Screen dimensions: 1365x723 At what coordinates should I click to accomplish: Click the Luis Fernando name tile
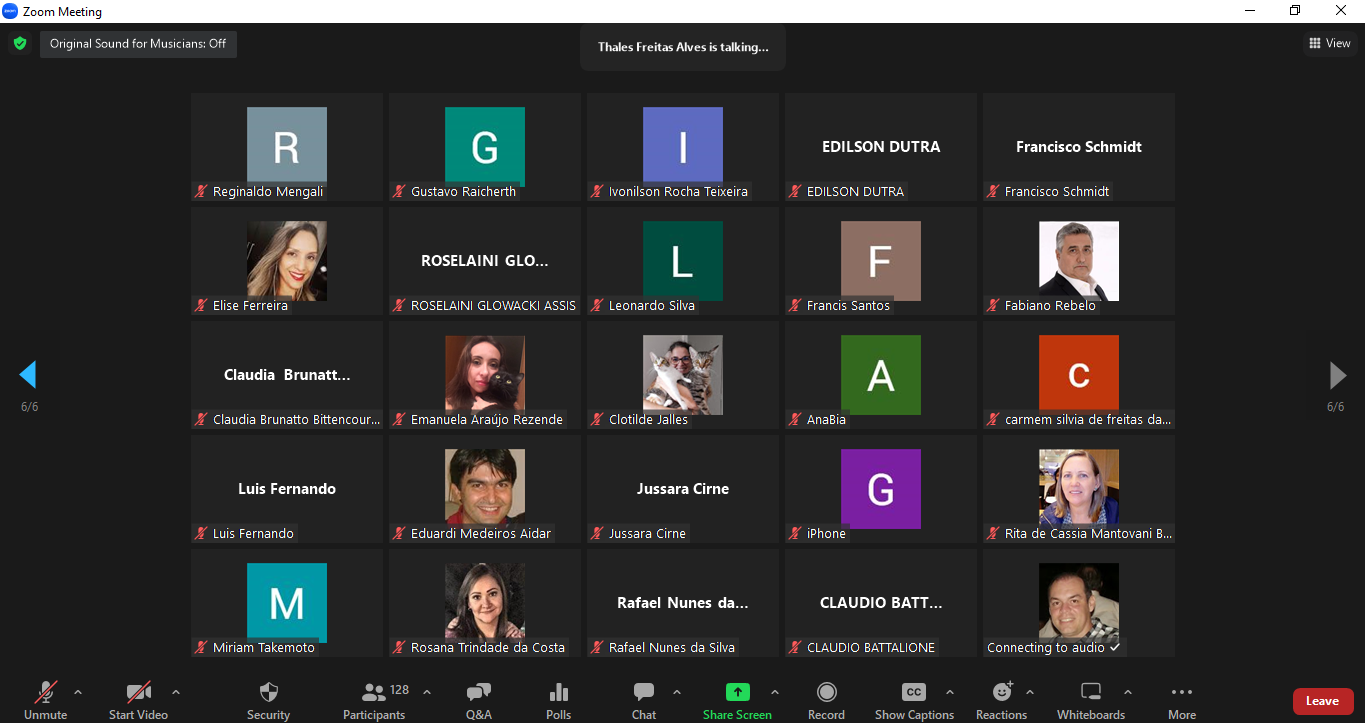[287, 489]
